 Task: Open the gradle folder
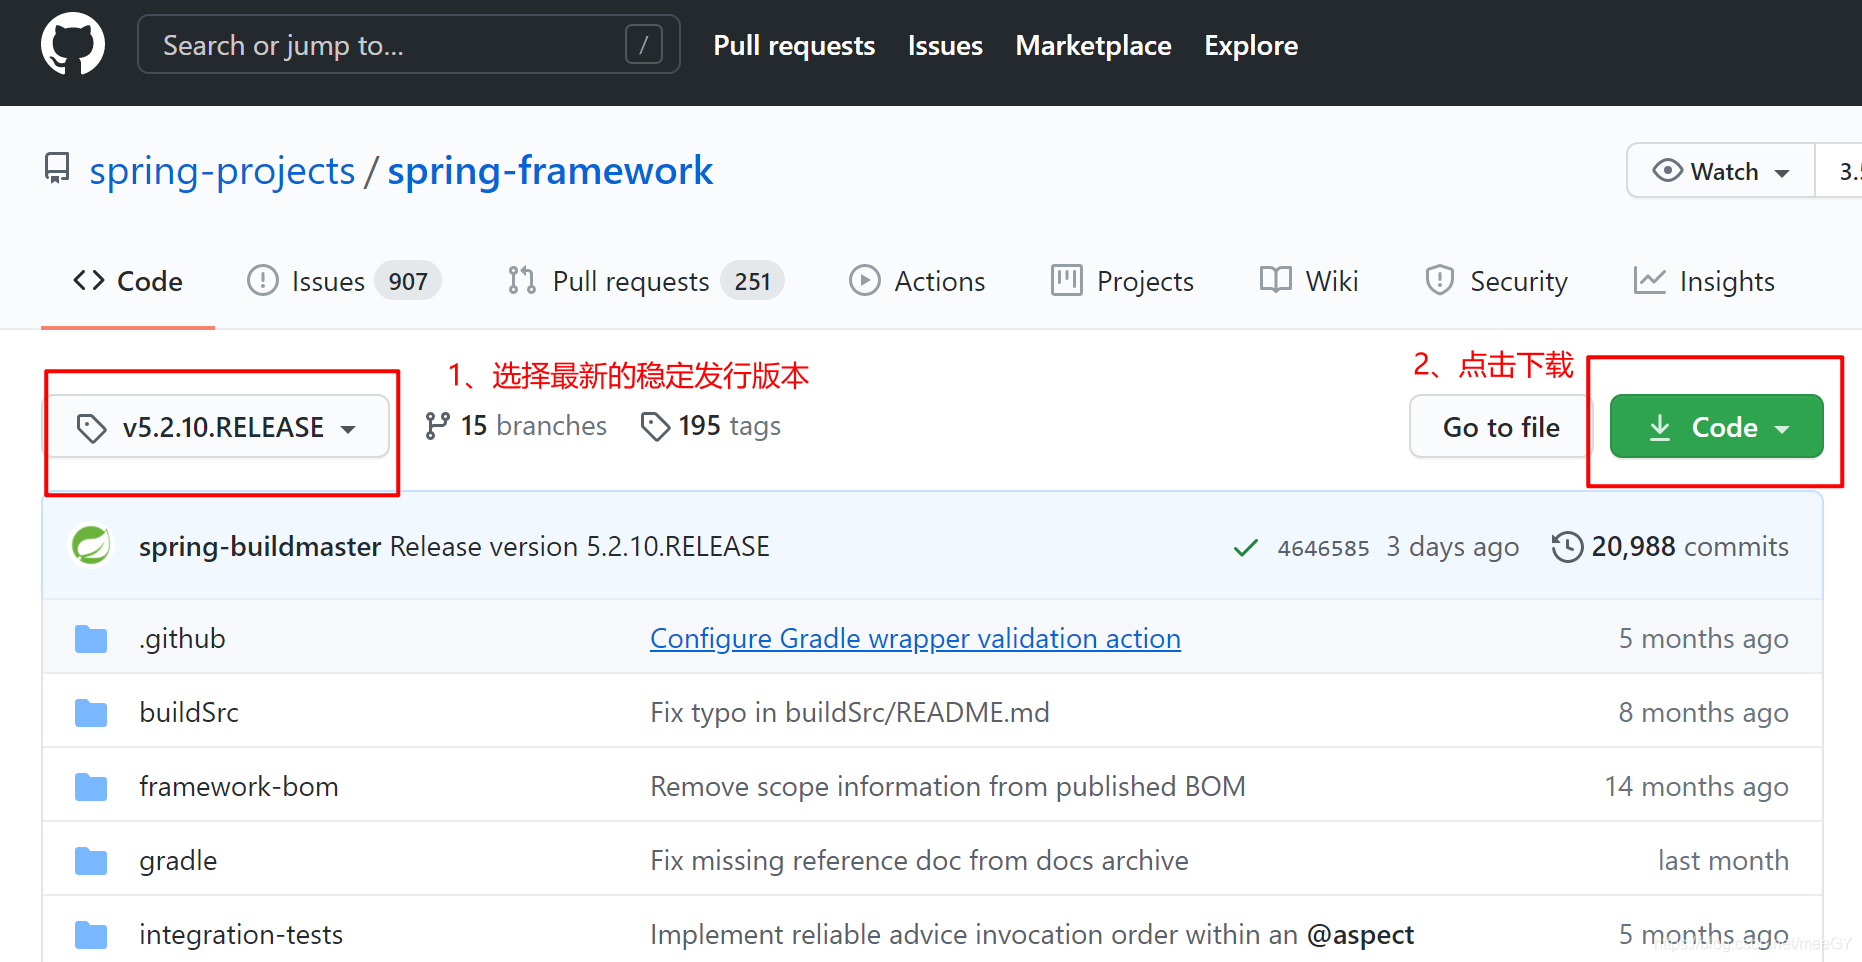tap(178, 861)
